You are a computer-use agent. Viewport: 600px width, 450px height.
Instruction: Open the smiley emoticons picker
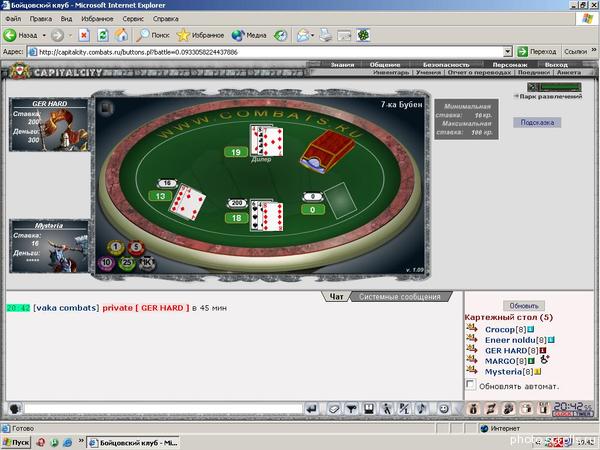pyautogui.click(x=444, y=409)
